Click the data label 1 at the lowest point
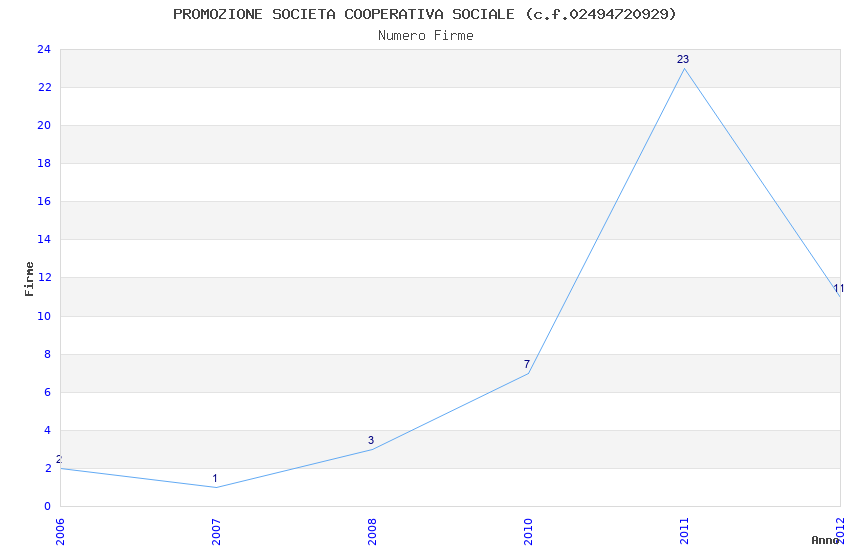850x550 pixels. click(x=215, y=478)
